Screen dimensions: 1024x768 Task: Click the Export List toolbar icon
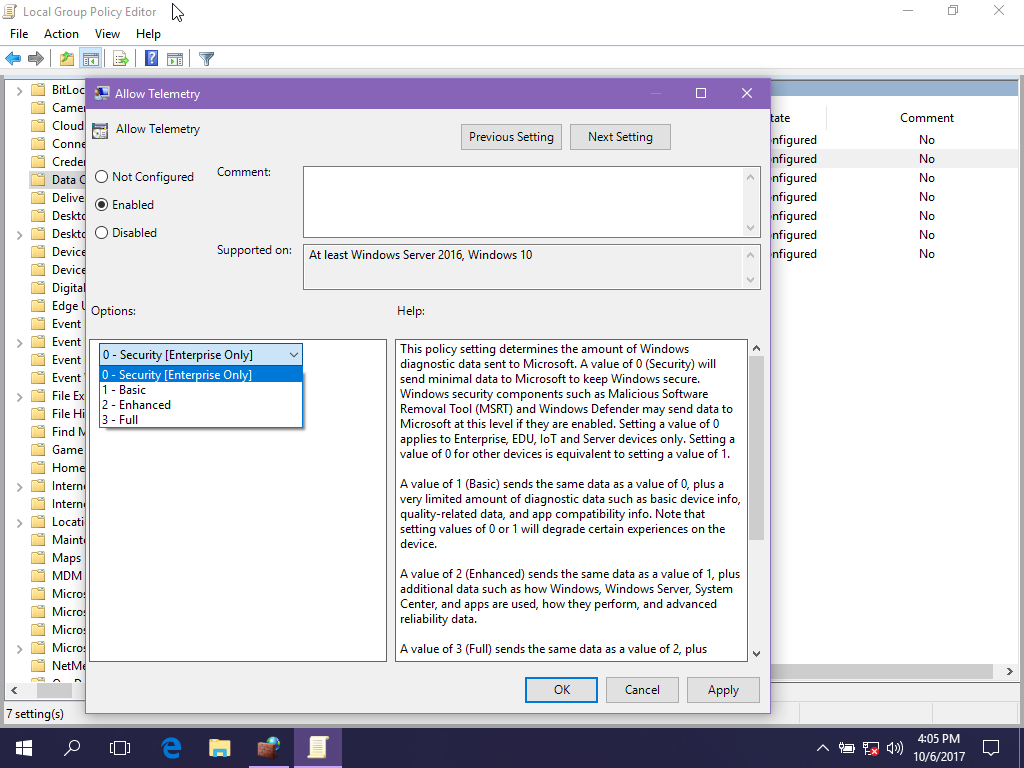click(x=121, y=59)
